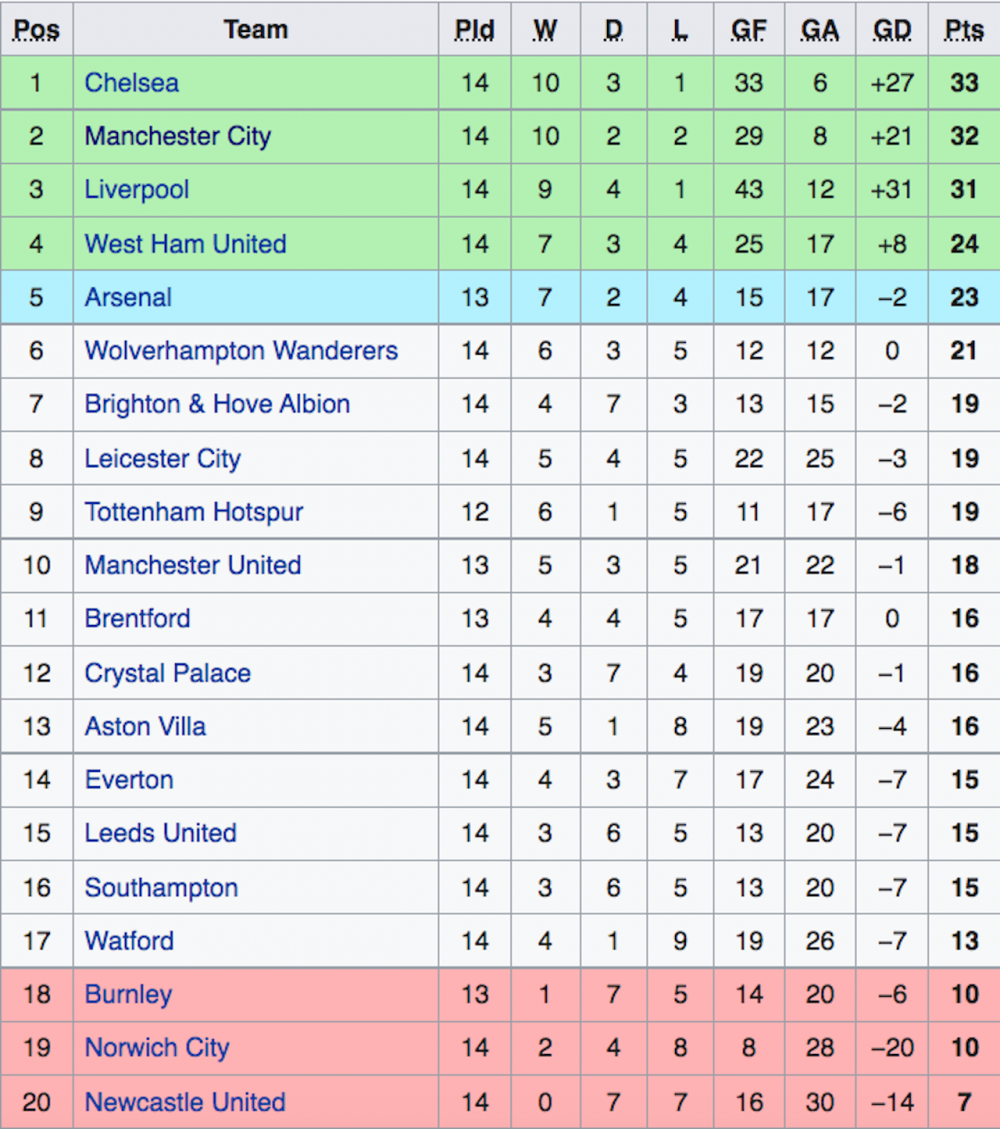Select the Arsenal link
1000x1129 pixels.
coord(128,297)
